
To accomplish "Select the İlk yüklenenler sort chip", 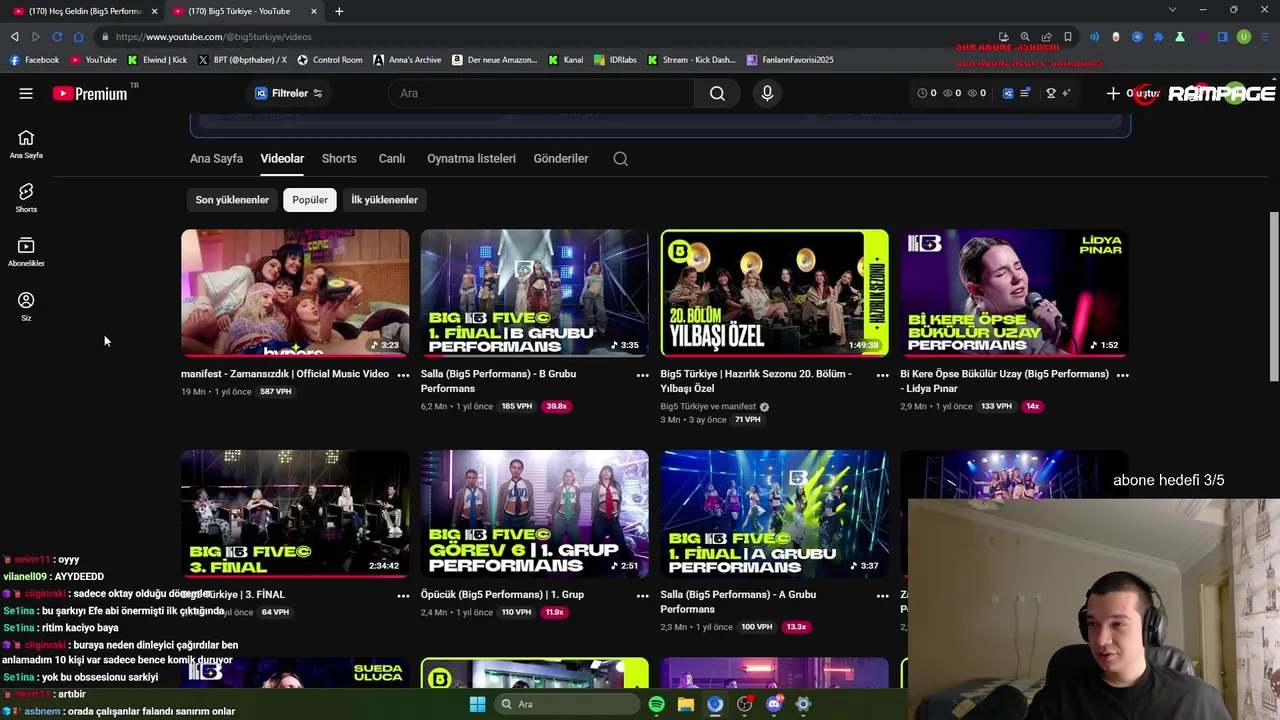I will click(384, 200).
